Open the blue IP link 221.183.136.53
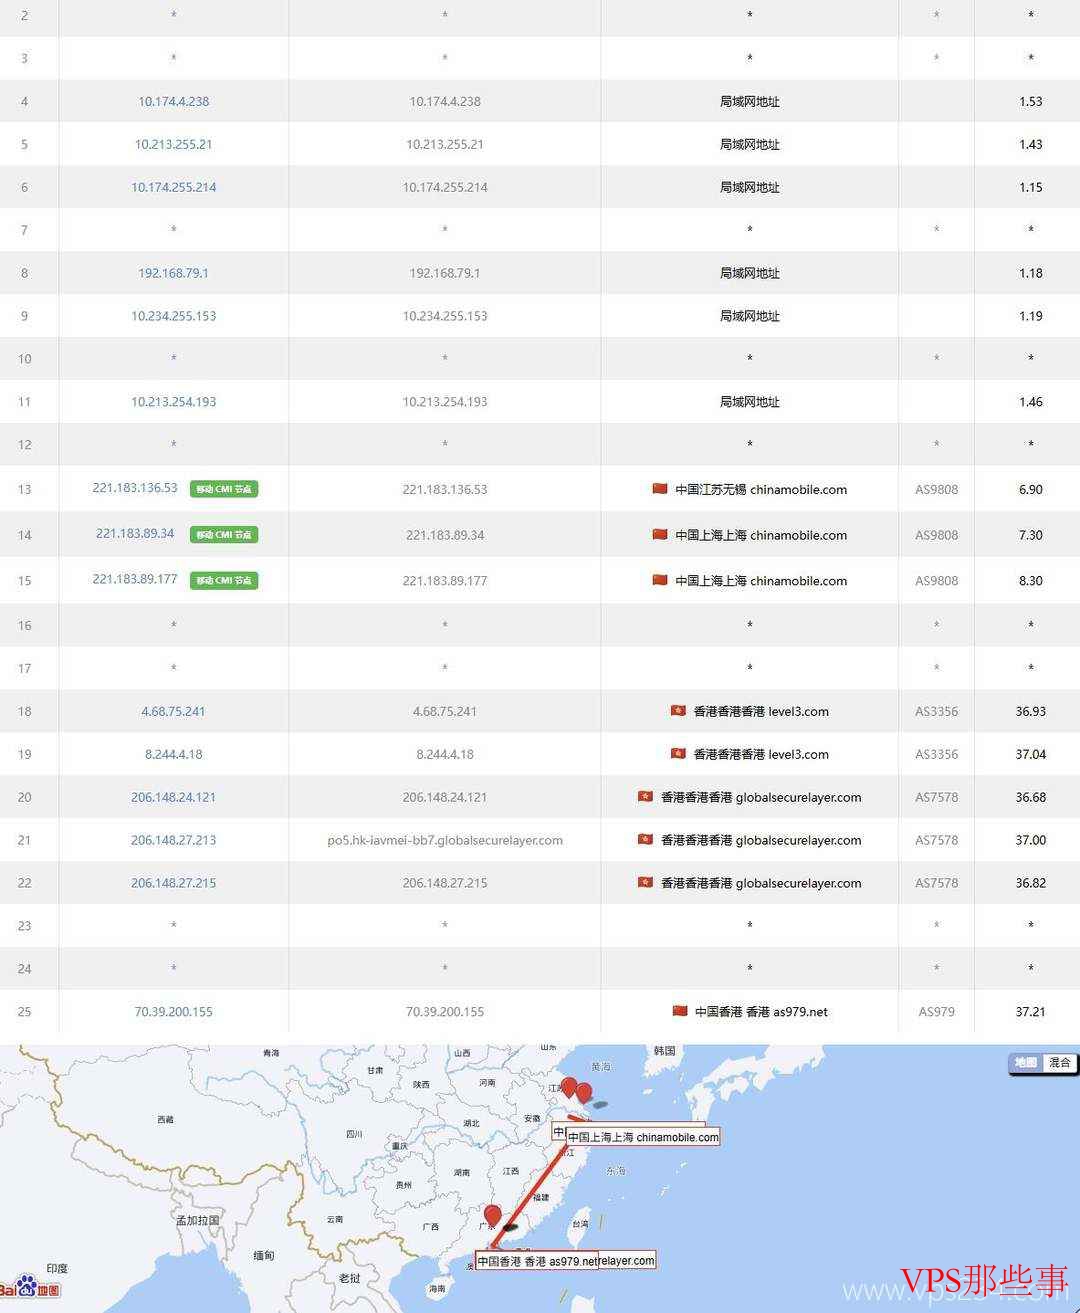This screenshot has height=1313, width=1080. coord(135,488)
